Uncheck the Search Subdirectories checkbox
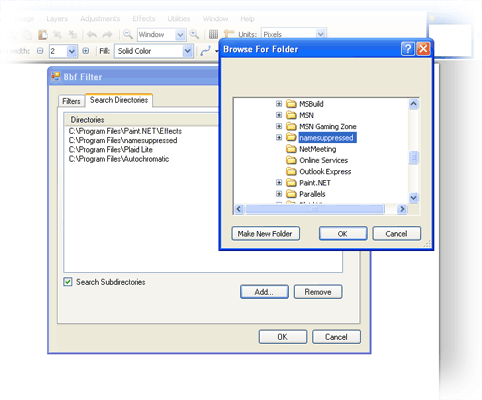 (68, 282)
